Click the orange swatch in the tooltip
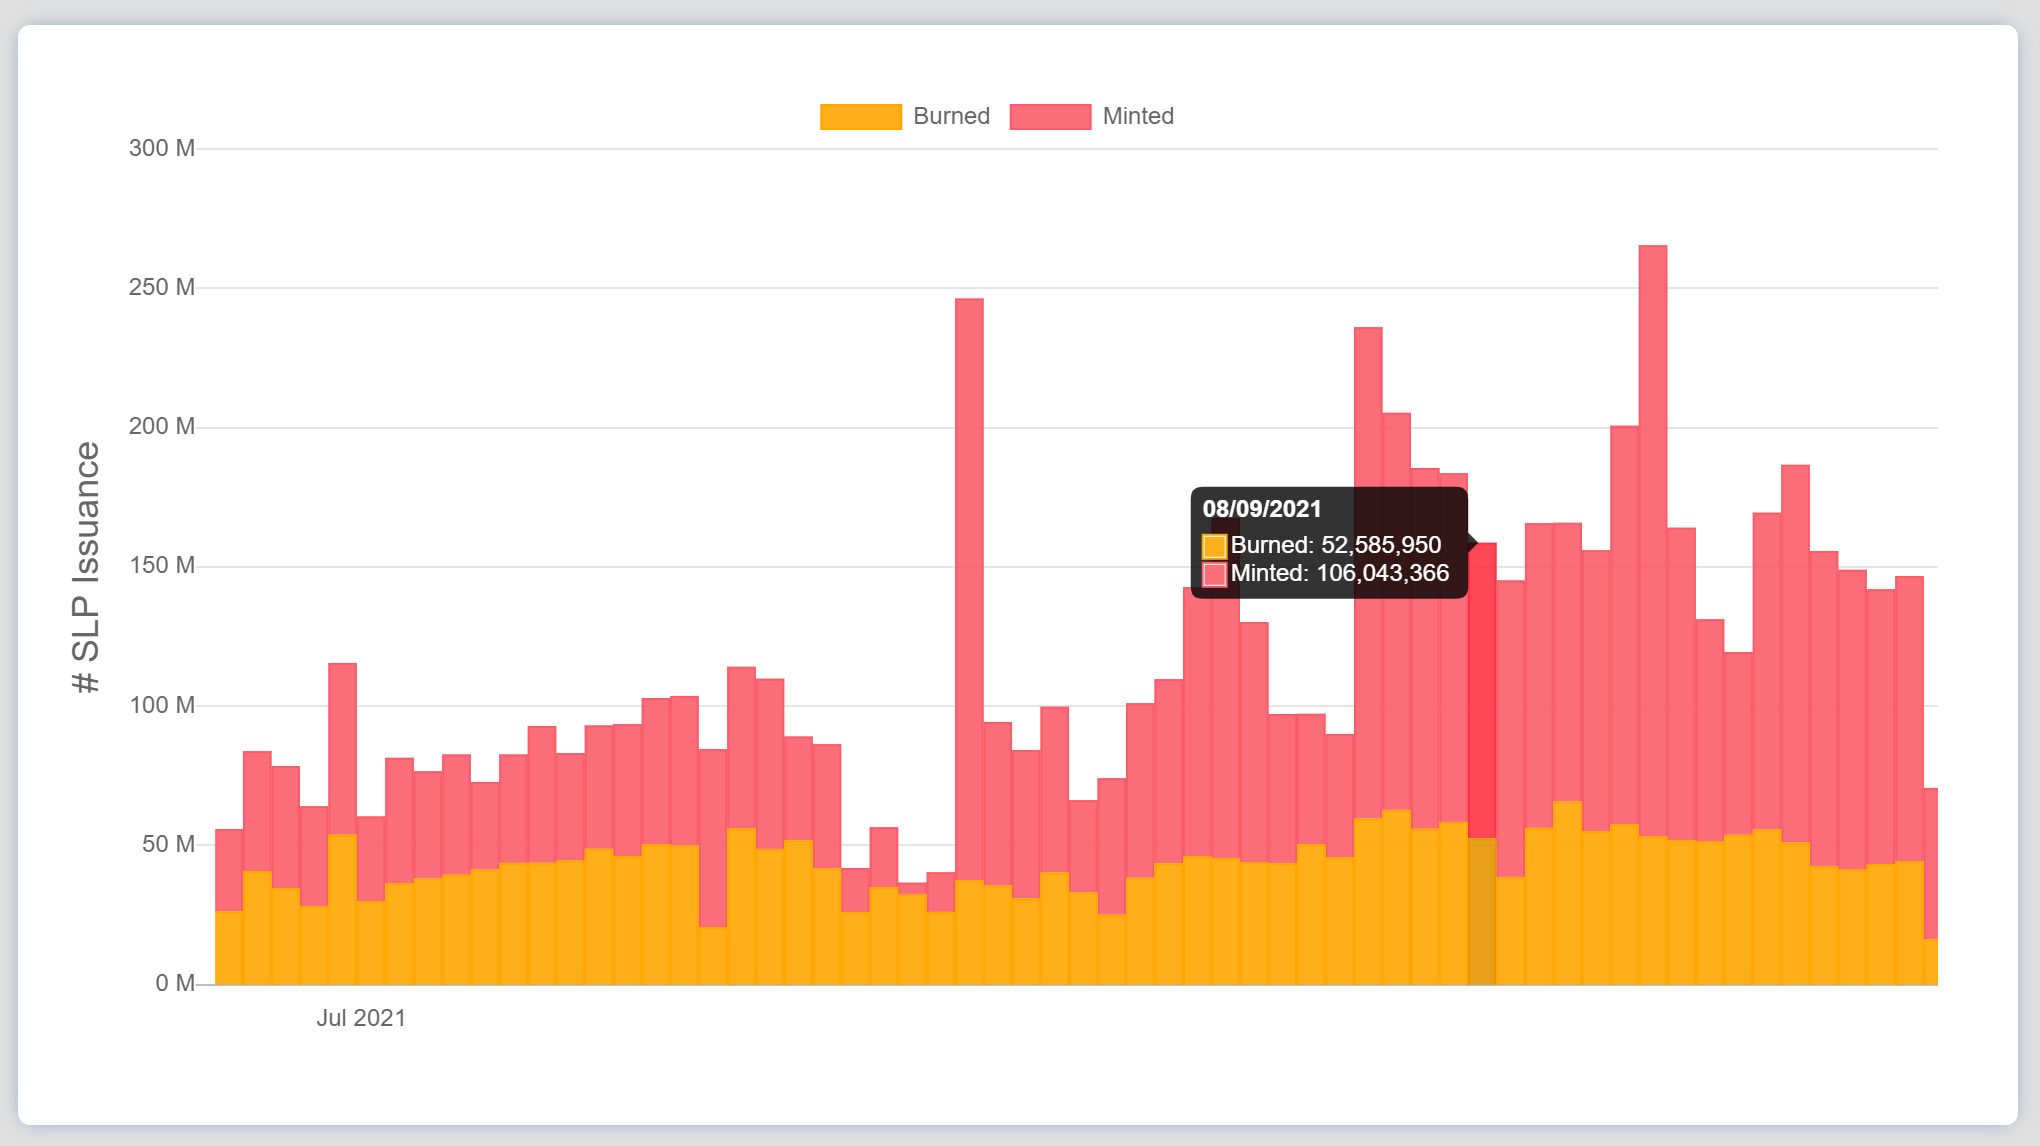This screenshot has width=2040, height=1146. click(1214, 546)
